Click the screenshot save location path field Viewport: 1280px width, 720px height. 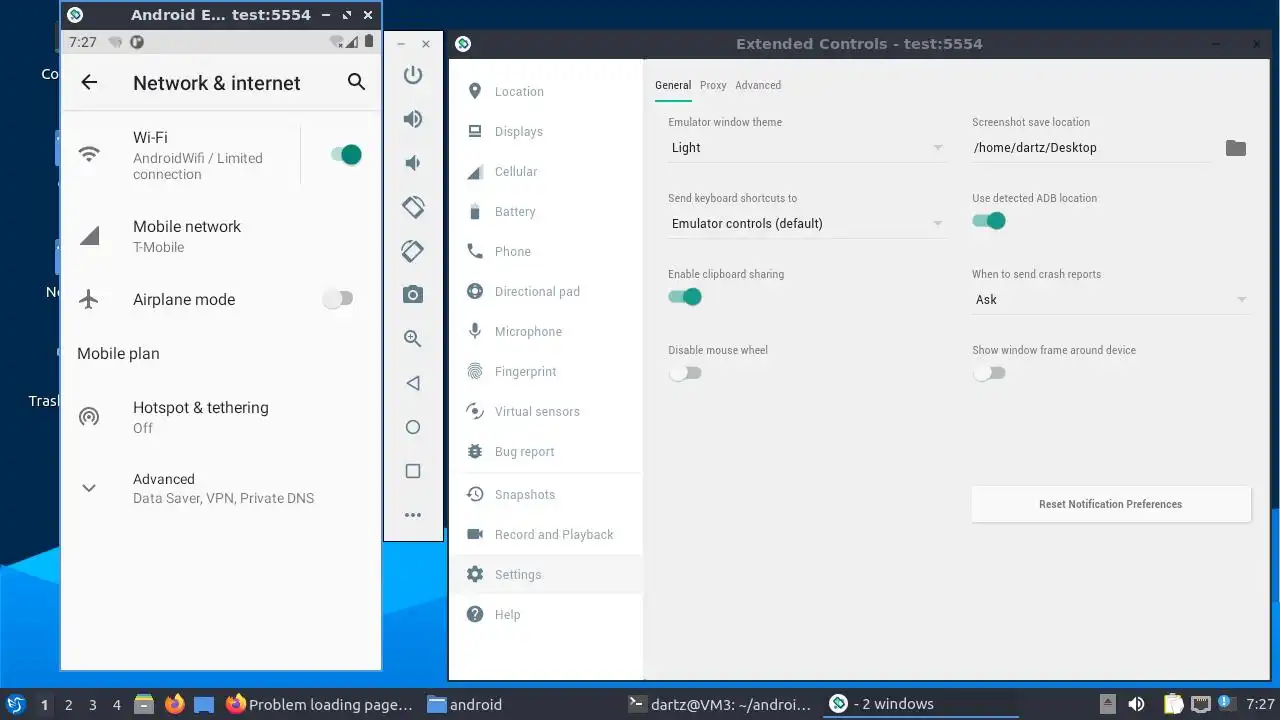1091,148
